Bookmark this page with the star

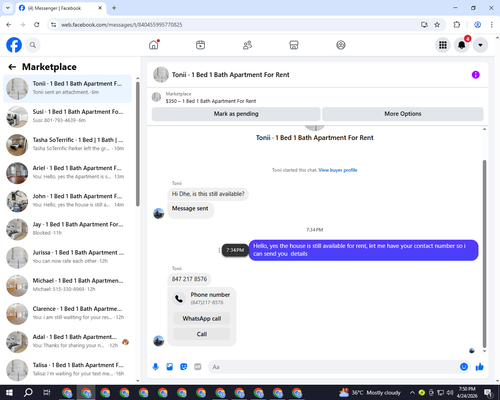point(437,25)
